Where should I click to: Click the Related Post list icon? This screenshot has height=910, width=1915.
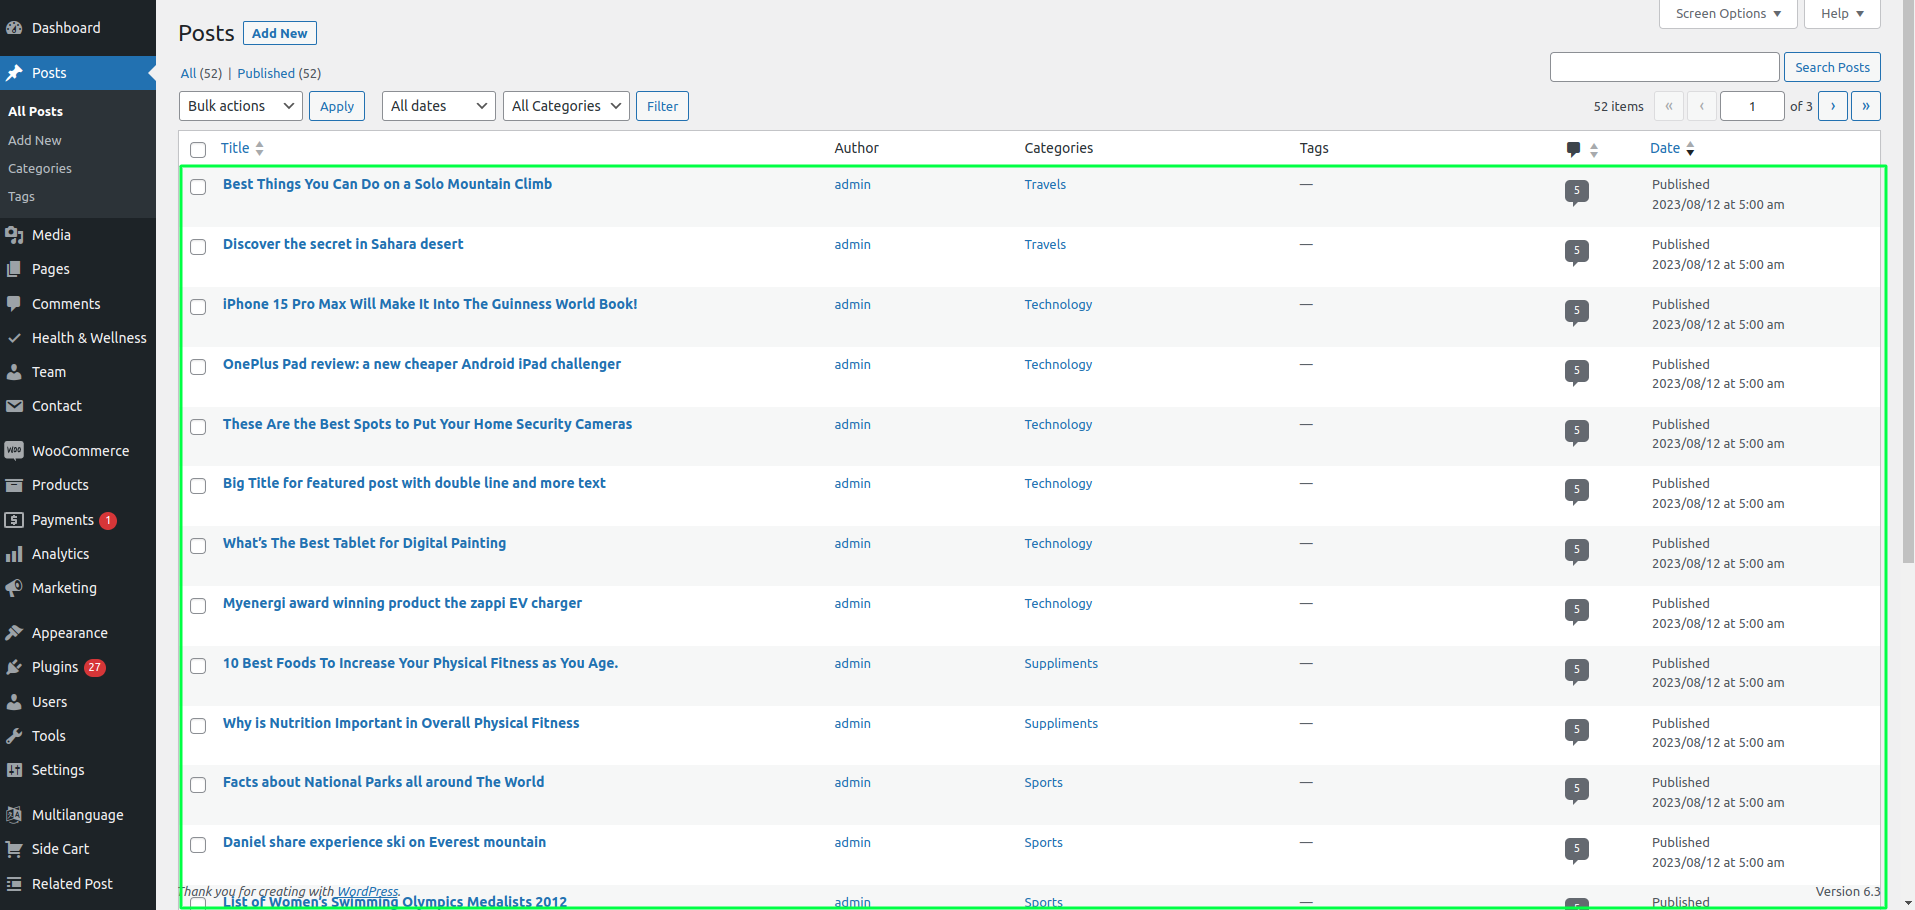14,884
